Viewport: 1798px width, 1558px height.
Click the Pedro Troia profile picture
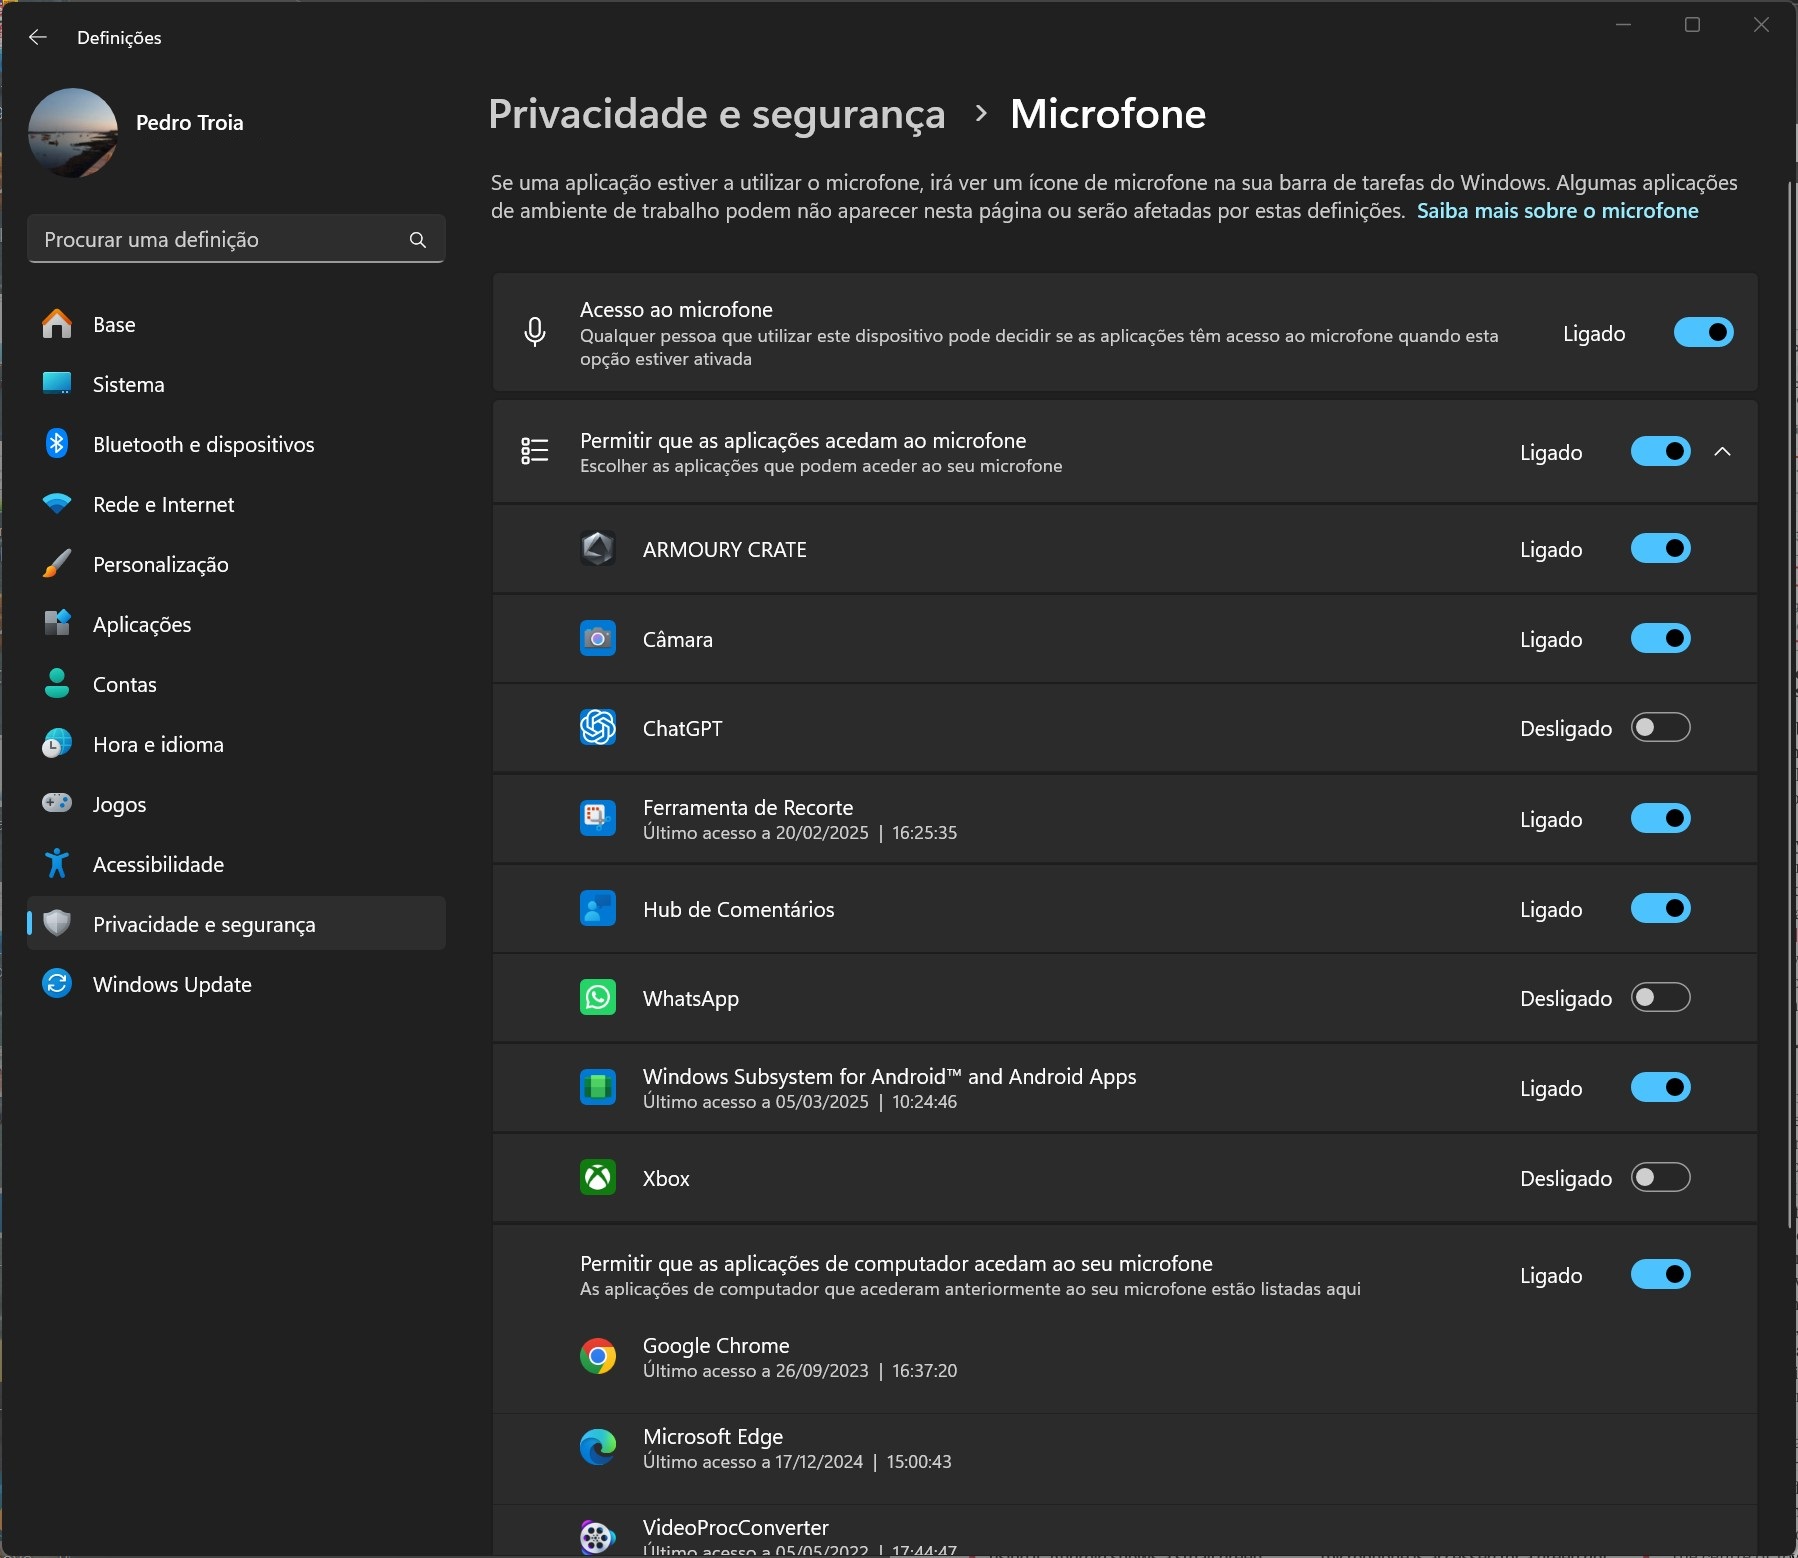tap(73, 133)
